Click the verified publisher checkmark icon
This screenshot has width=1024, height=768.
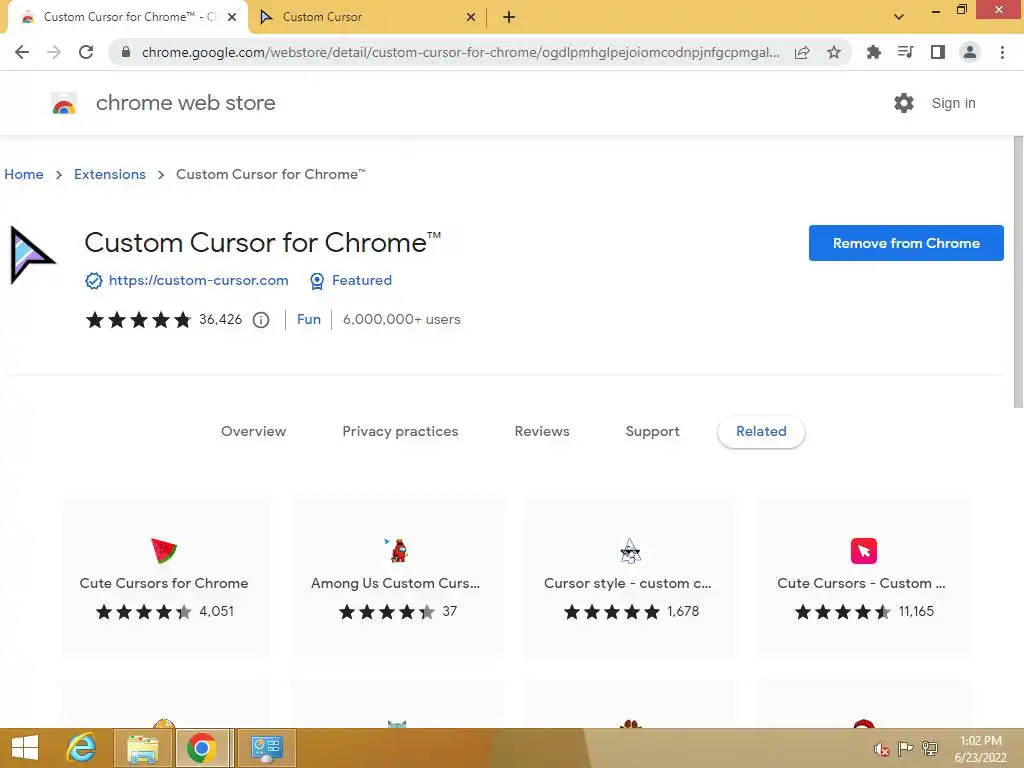tap(94, 281)
